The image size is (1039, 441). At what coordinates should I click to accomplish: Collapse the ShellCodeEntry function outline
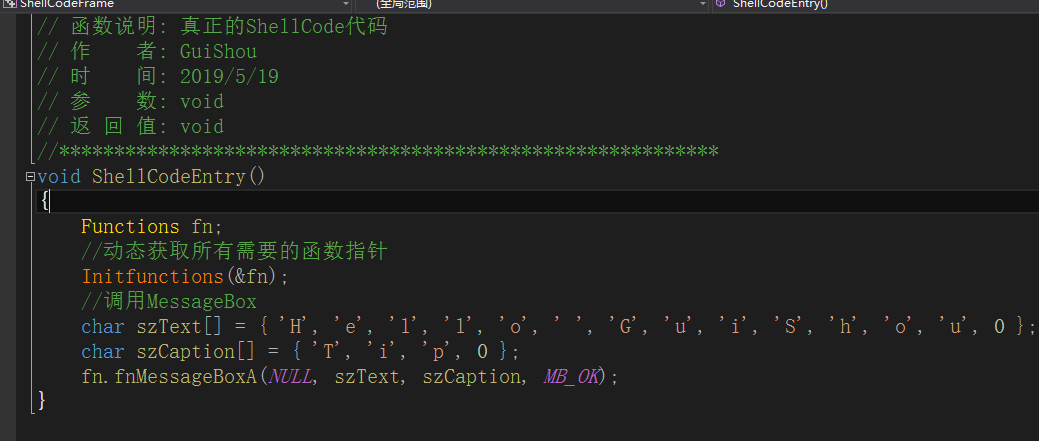pos(31,177)
